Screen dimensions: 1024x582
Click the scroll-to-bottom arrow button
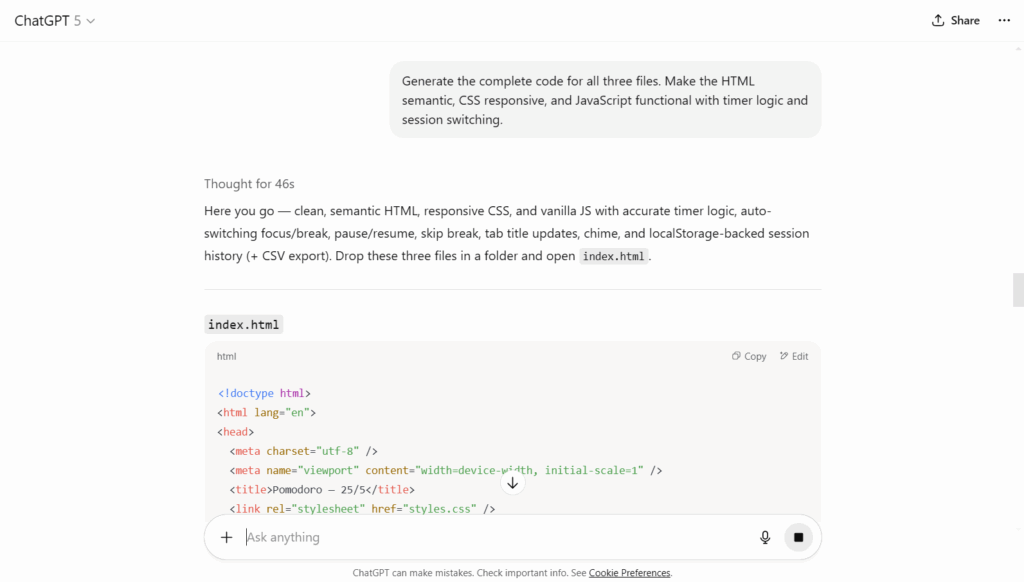click(x=513, y=483)
